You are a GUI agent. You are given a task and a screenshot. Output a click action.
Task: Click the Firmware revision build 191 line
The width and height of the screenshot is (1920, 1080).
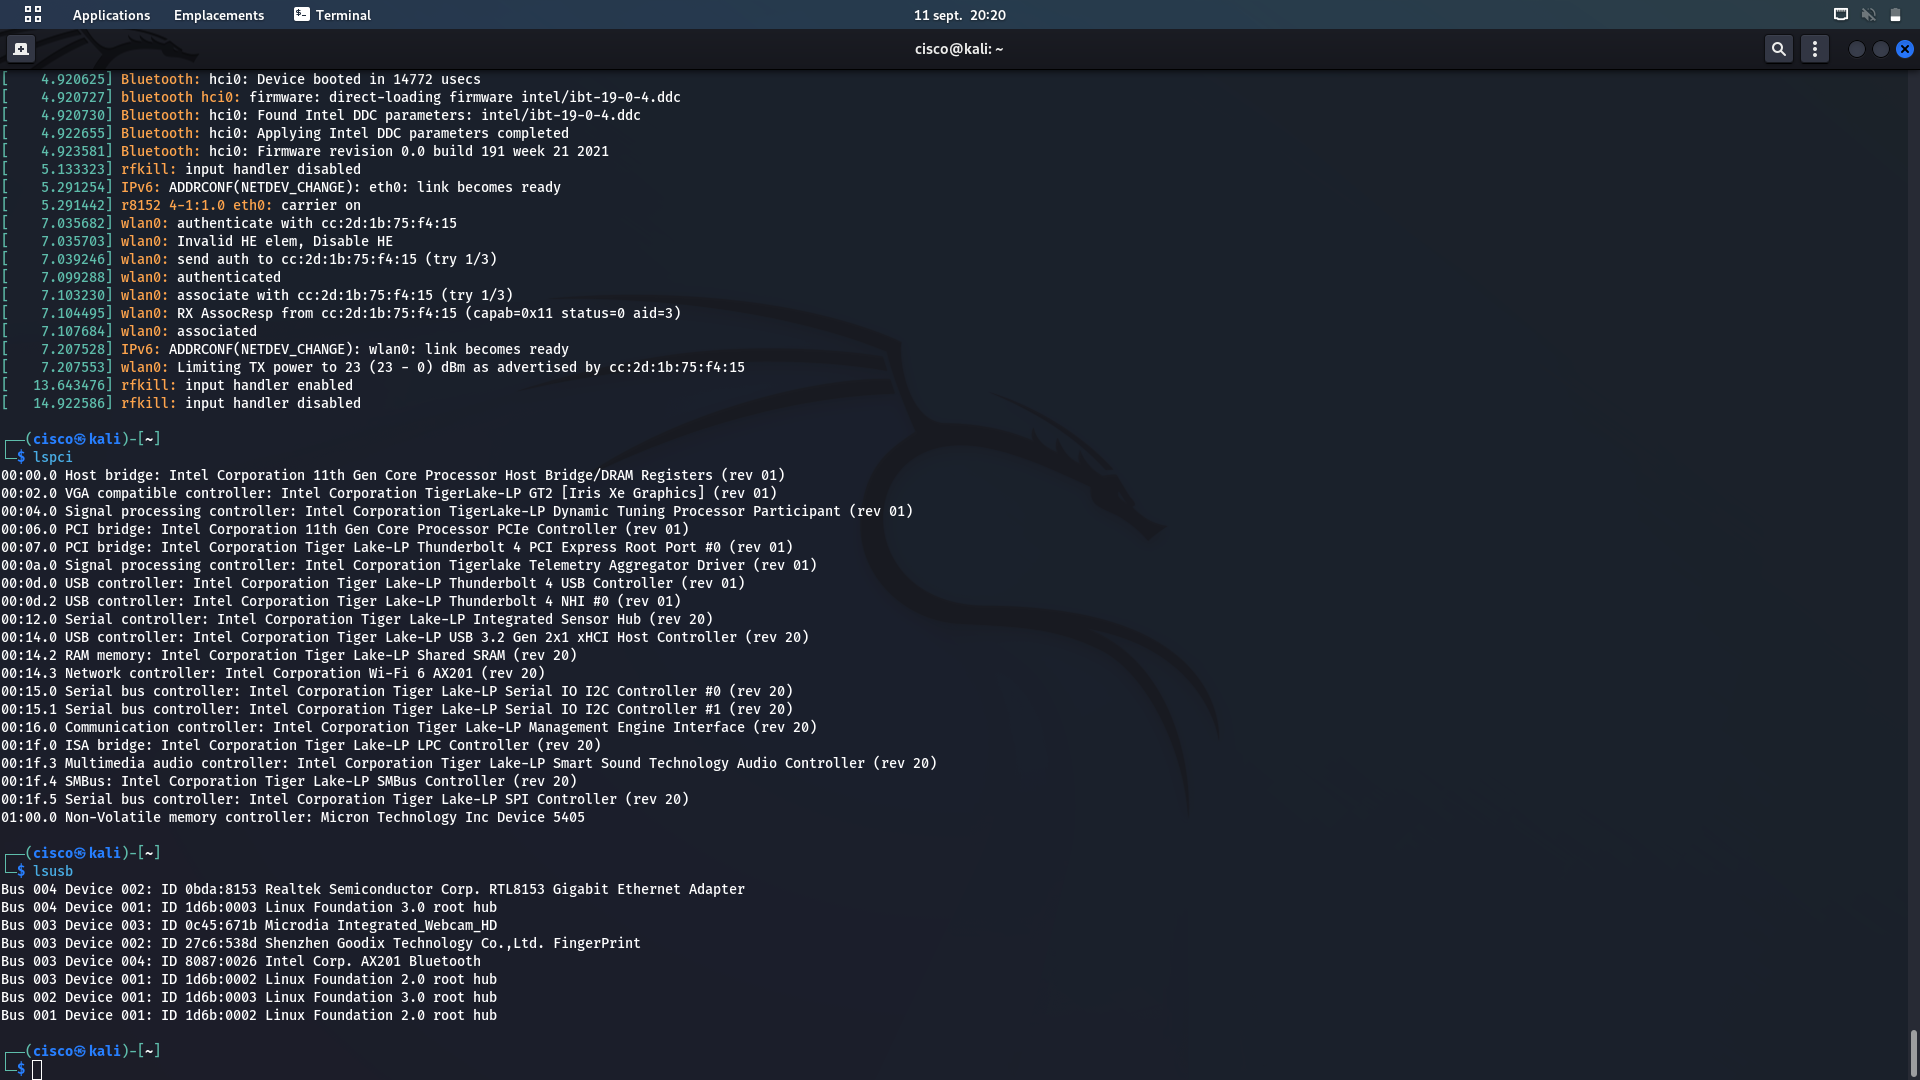click(x=305, y=151)
